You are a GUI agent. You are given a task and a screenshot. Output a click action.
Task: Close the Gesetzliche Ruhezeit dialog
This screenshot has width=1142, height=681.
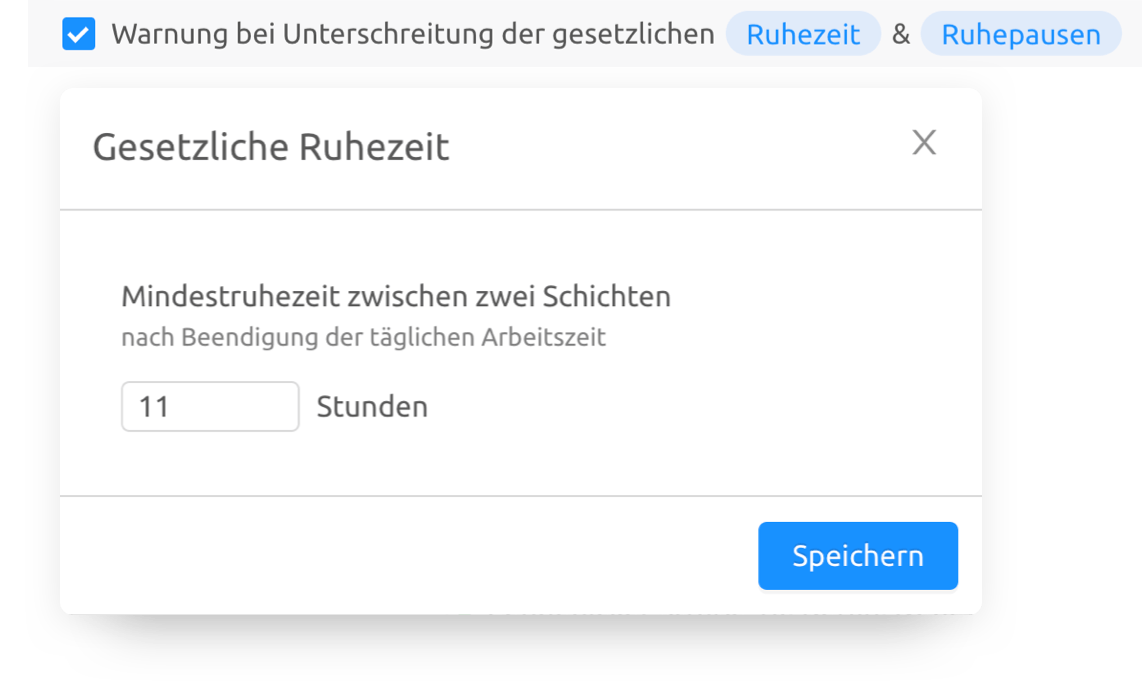924,143
